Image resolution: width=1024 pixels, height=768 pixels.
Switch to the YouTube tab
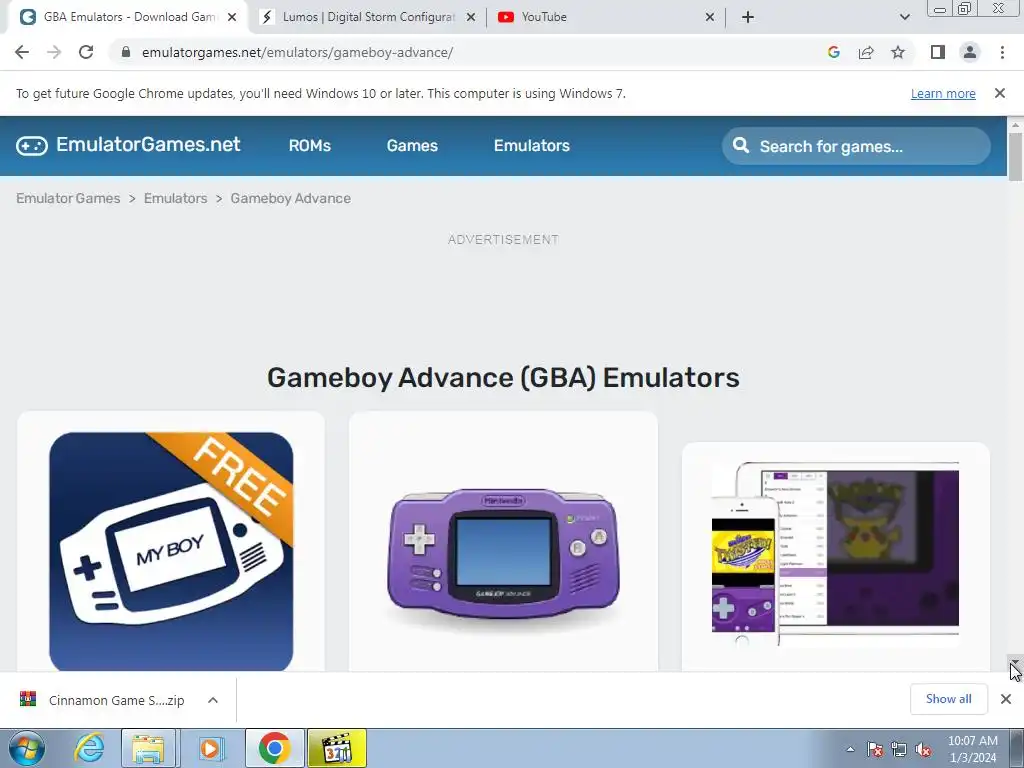[607, 17]
